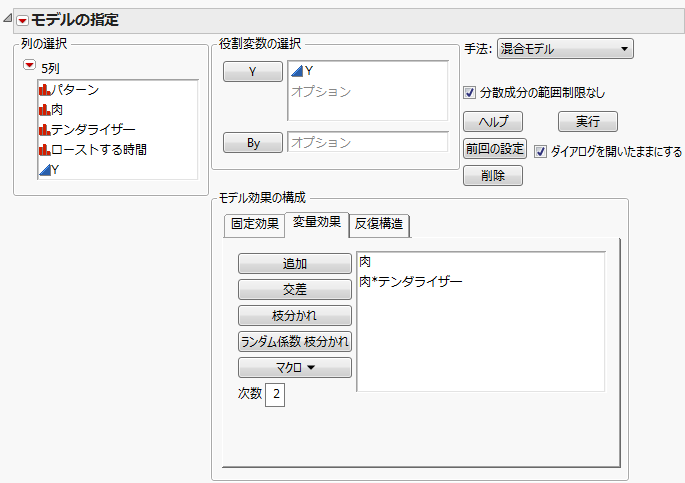Screen dimensions: 685x483
Task: Open the マクロ dropdown menu
Action: coord(295,368)
